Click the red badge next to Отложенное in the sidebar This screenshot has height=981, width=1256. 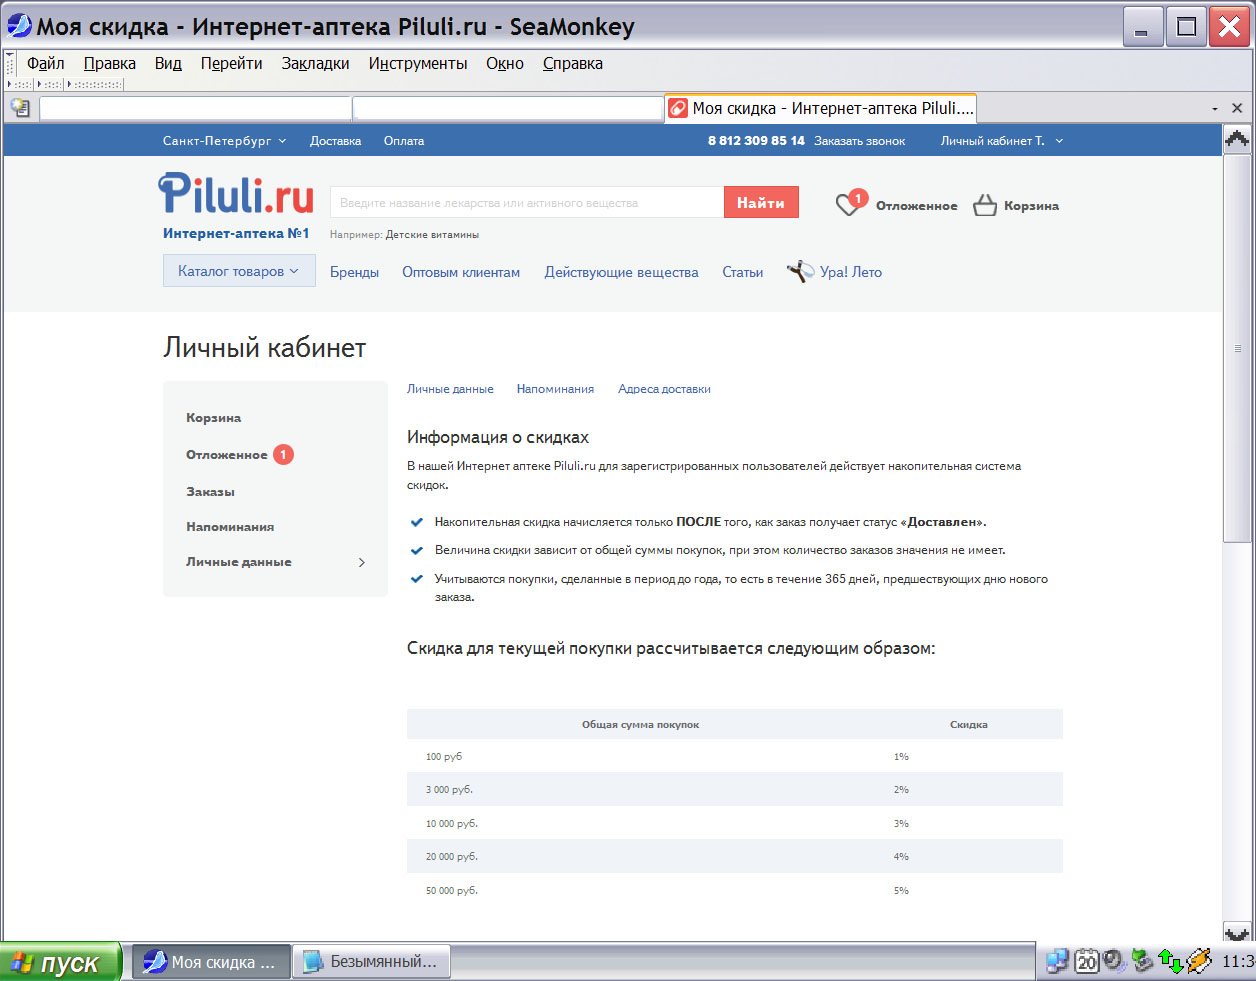coord(283,455)
